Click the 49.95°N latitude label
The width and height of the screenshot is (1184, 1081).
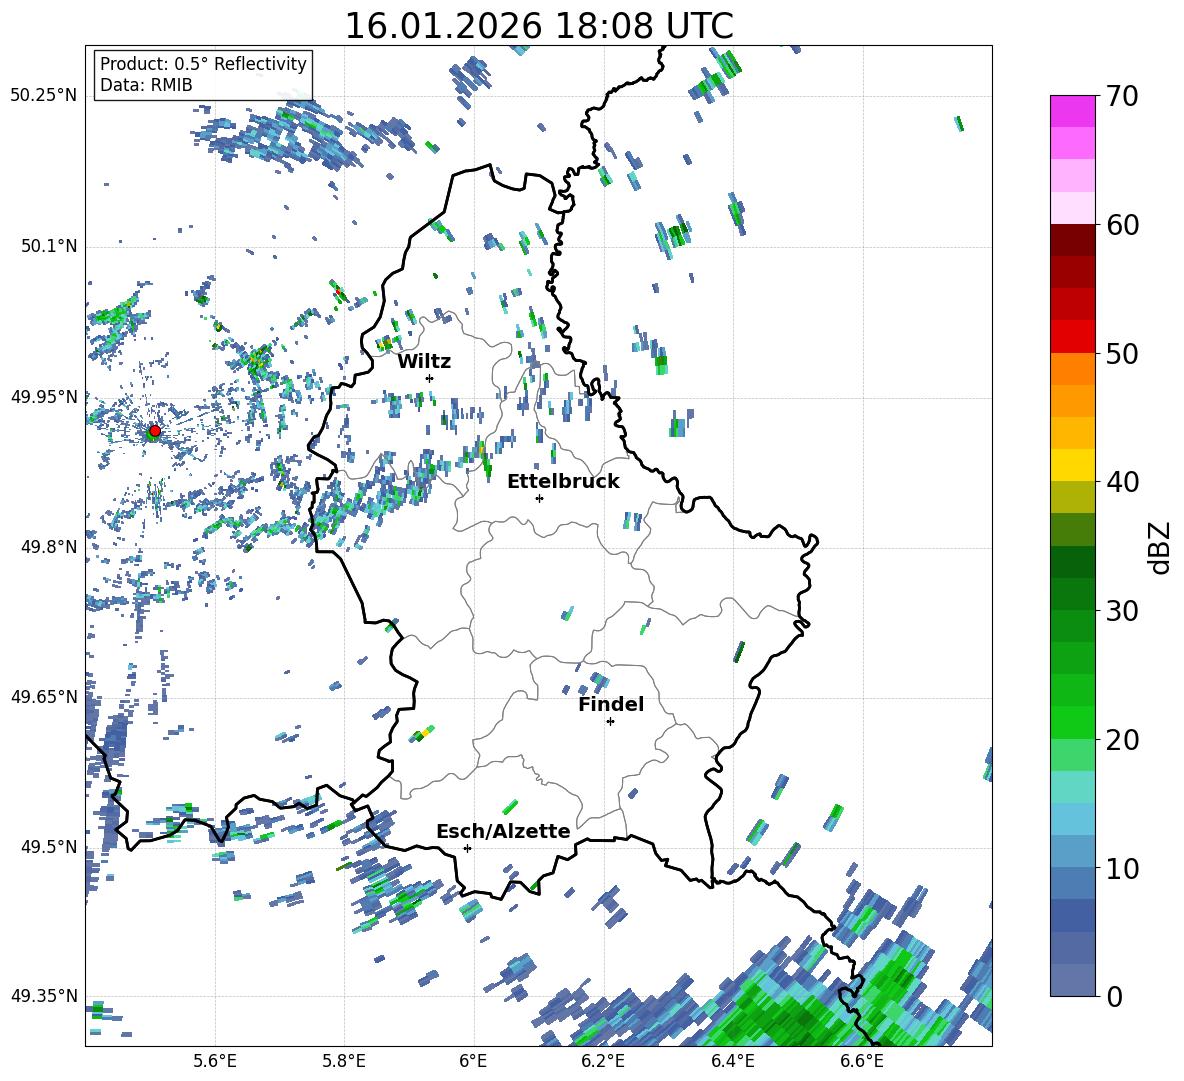pos(44,396)
